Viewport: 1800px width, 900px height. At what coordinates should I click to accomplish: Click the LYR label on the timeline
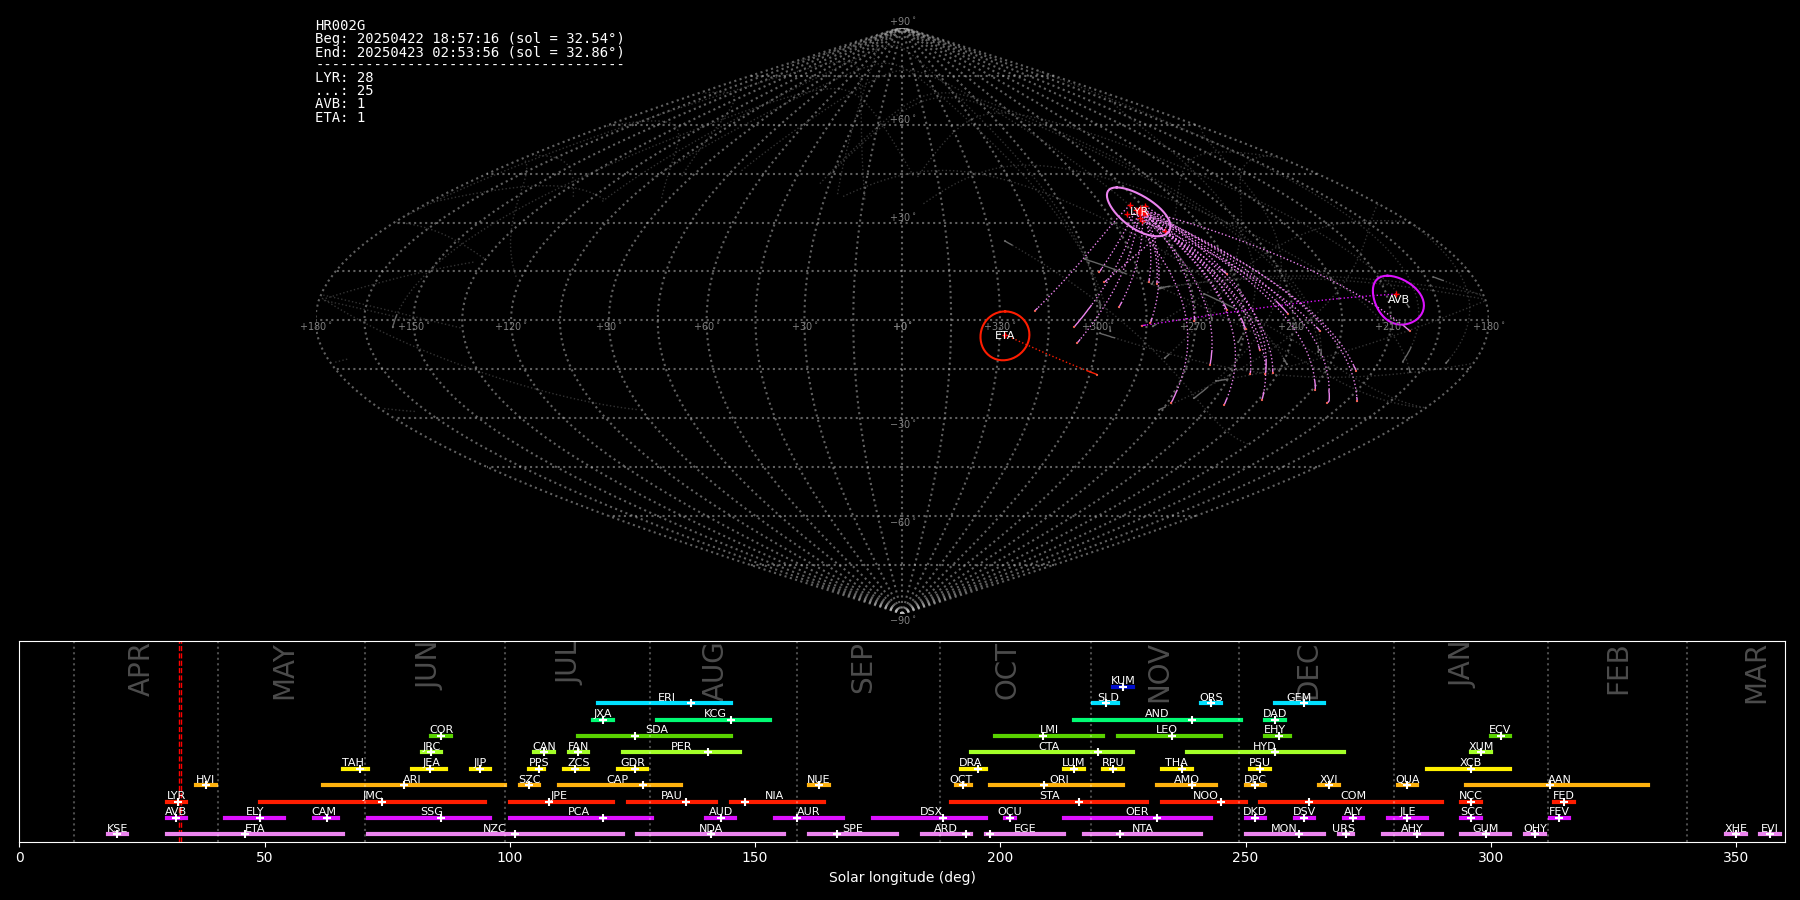point(176,796)
